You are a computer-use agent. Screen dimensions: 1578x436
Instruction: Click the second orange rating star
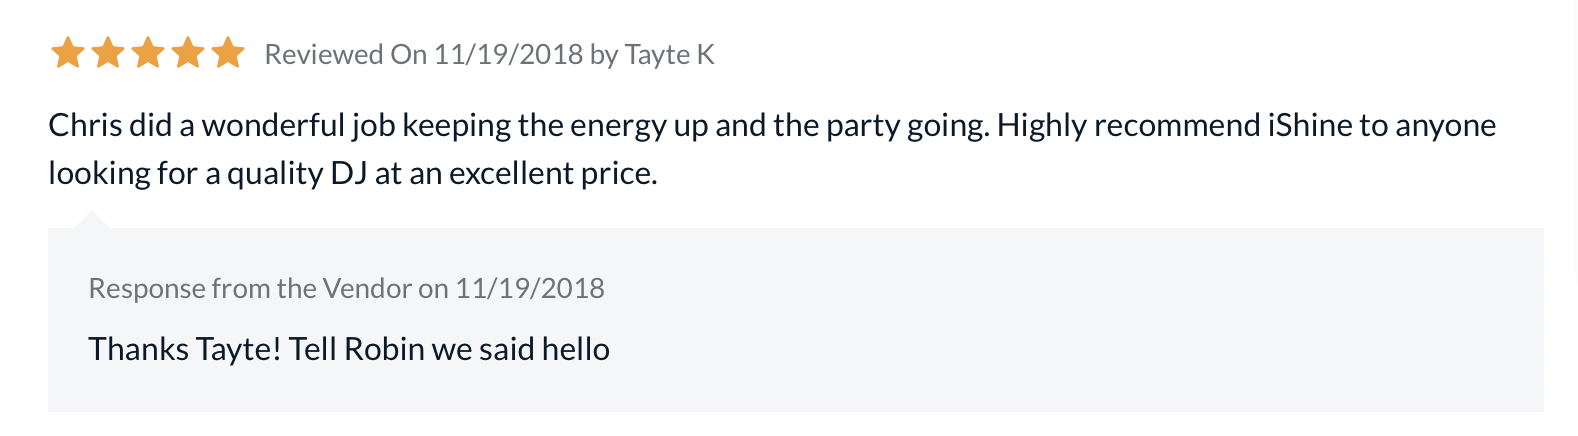pyautogui.click(x=107, y=53)
